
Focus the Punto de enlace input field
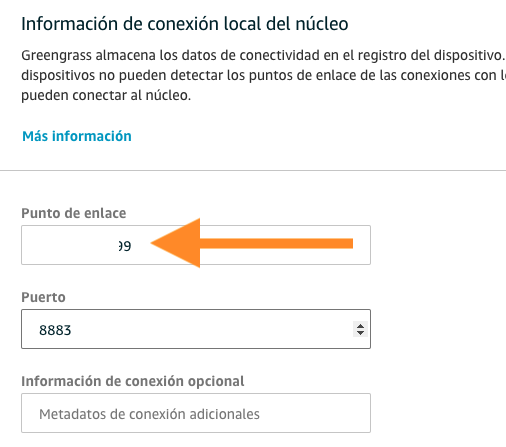196,245
